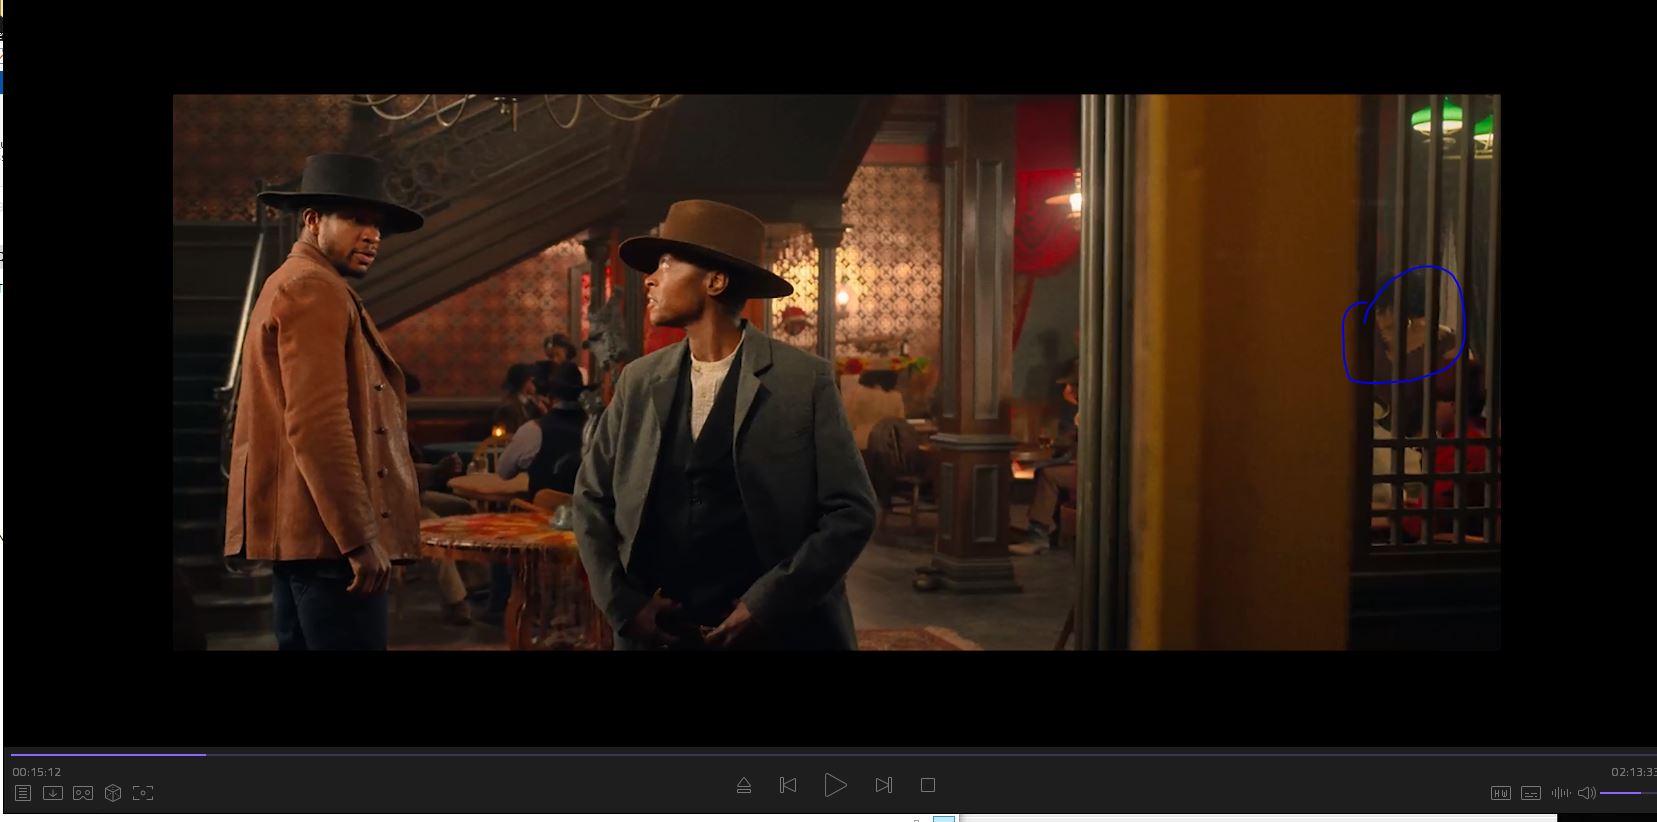
Task: Click the download arrow icon
Action: tap(53, 793)
